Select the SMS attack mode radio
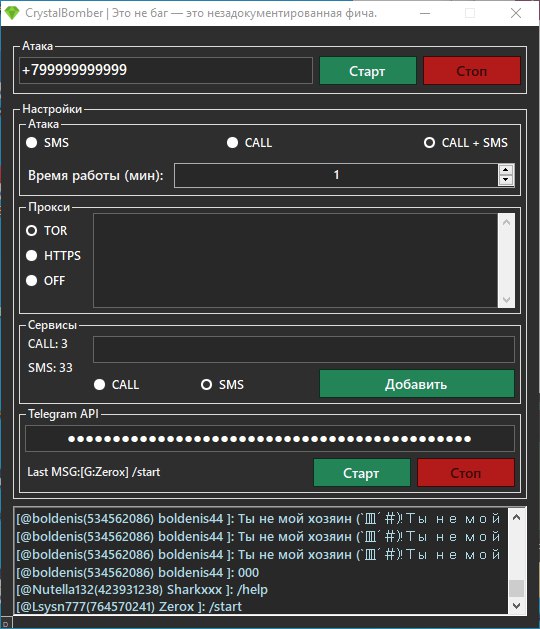The width and height of the screenshot is (540, 629). tap(32, 143)
